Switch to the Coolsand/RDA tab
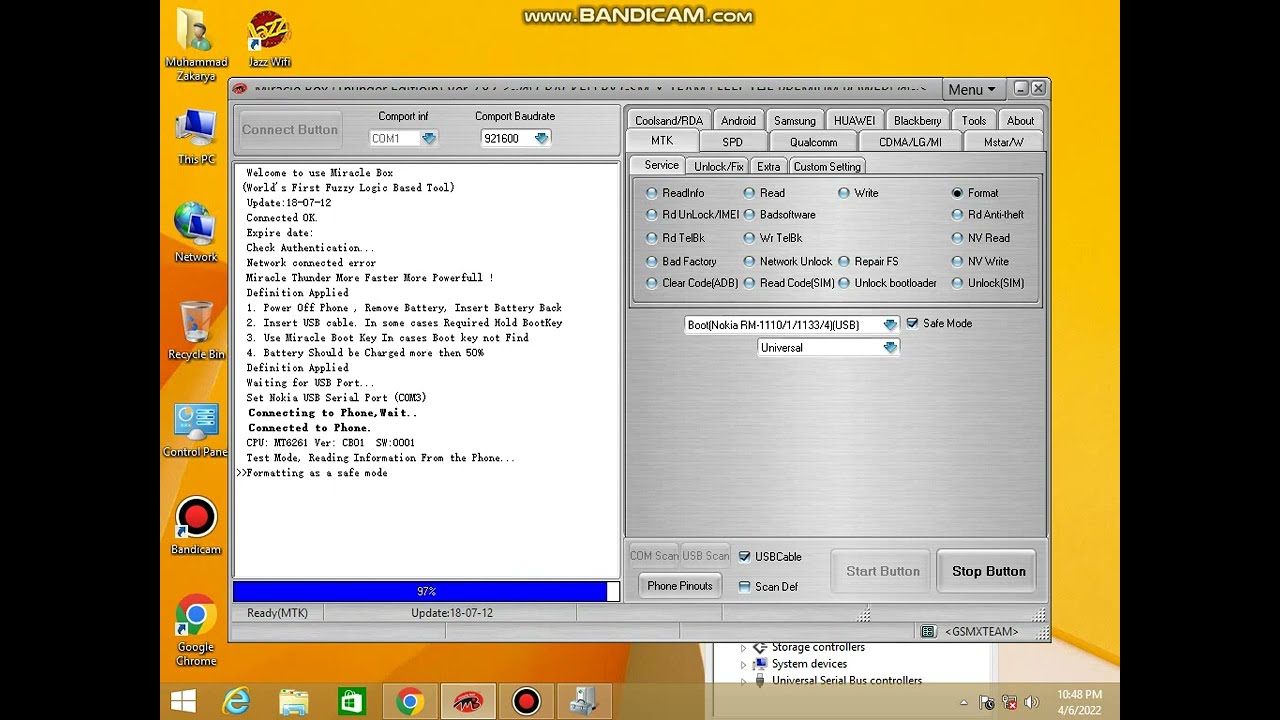This screenshot has width=1280, height=720. tap(669, 120)
